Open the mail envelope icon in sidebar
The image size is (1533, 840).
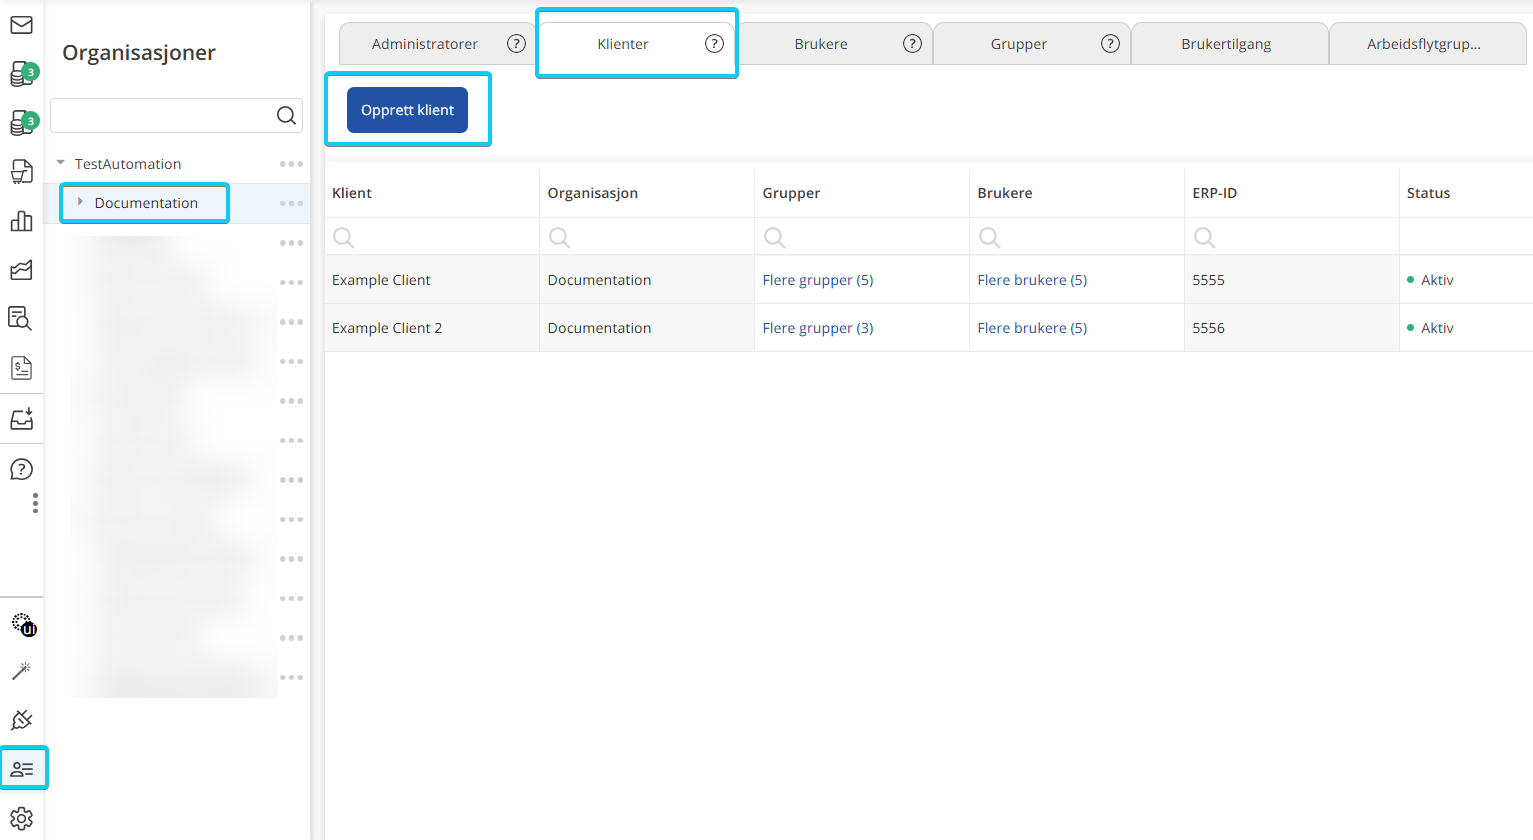[x=21, y=24]
